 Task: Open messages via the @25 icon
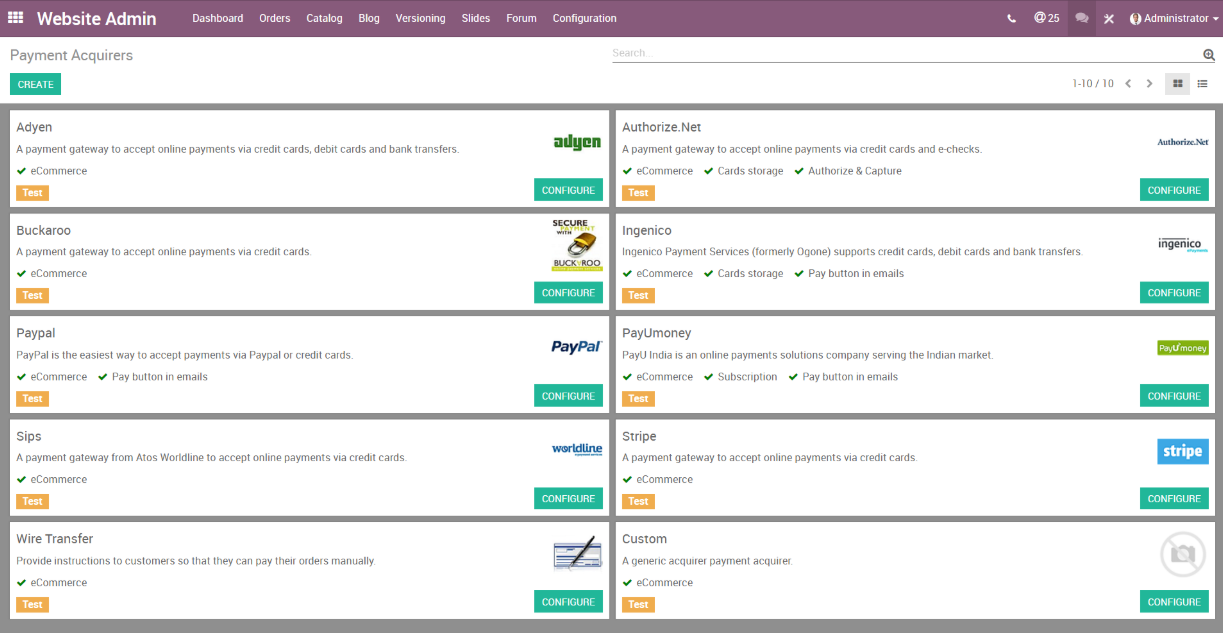click(1046, 17)
